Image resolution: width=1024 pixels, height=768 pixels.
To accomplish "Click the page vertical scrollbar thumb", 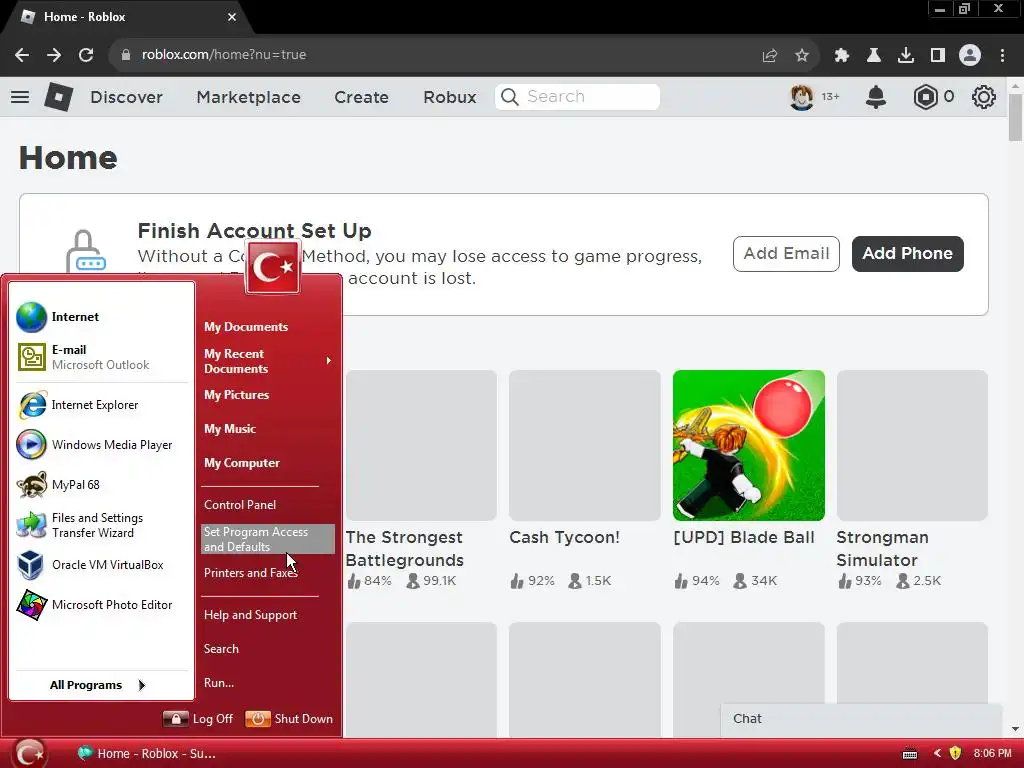I will pos(1015,118).
